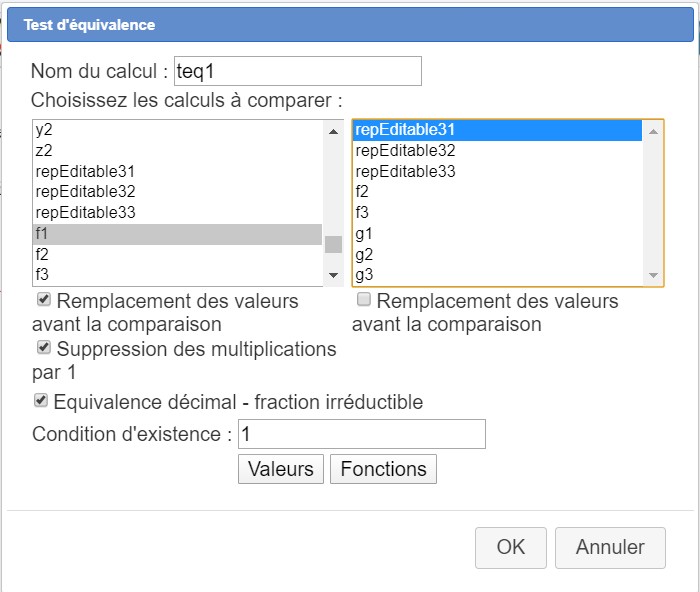Image resolution: width=700 pixels, height=592 pixels.
Task: Open the Fonctions button
Action: coord(383,469)
